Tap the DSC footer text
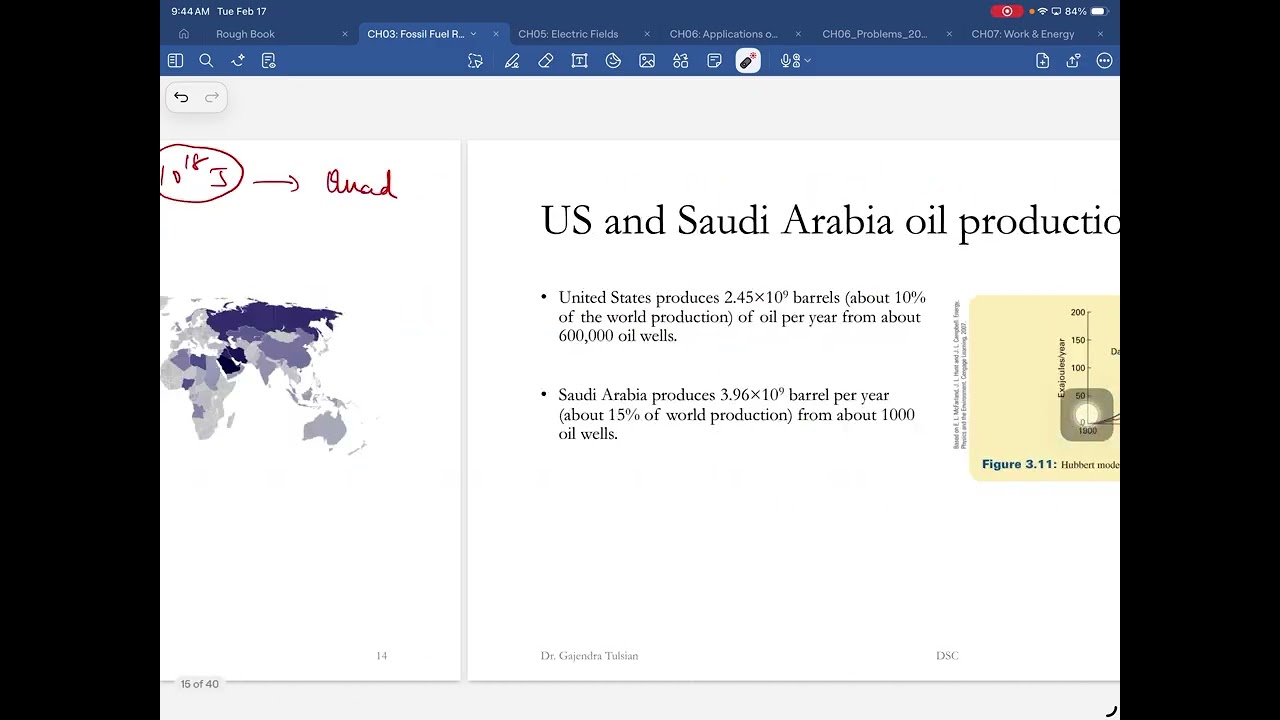Screen dimensions: 1280x720 [x=947, y=656]
